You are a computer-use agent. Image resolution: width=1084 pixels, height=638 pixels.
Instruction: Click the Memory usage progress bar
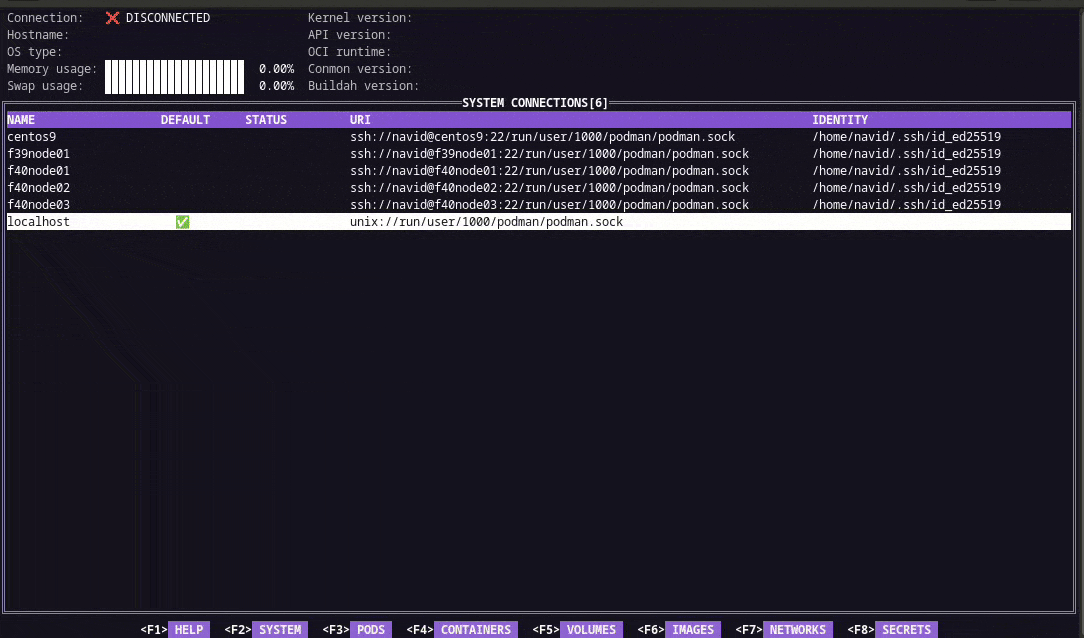point(174,68)
